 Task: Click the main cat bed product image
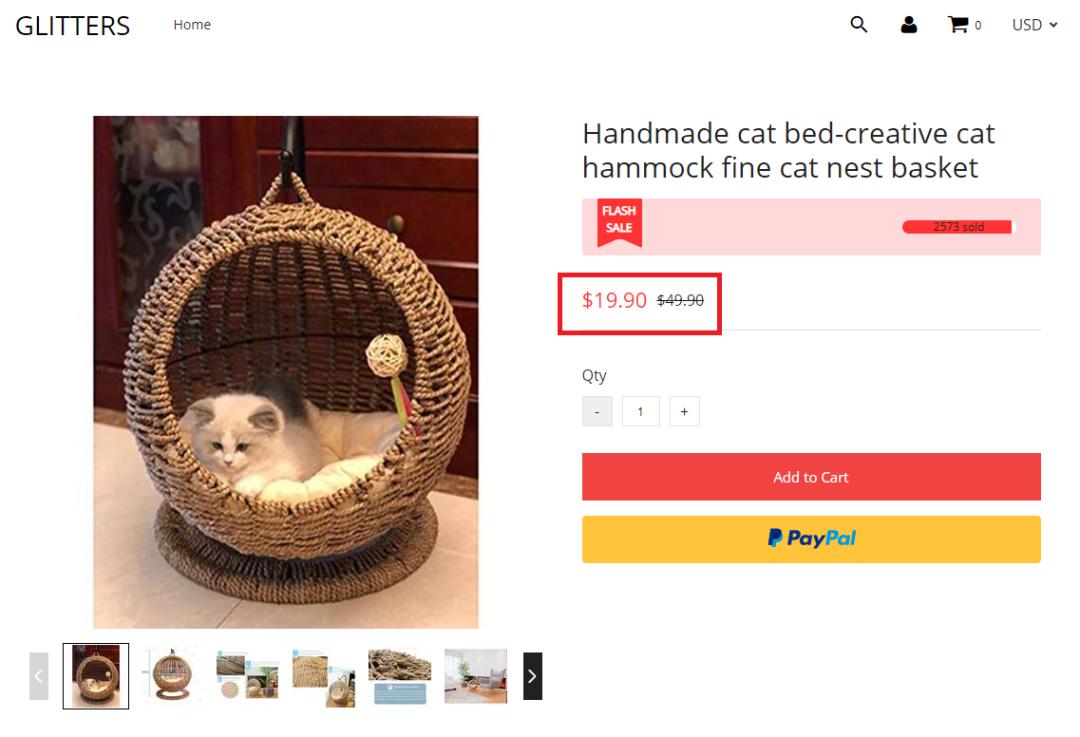tap(286, 372)
